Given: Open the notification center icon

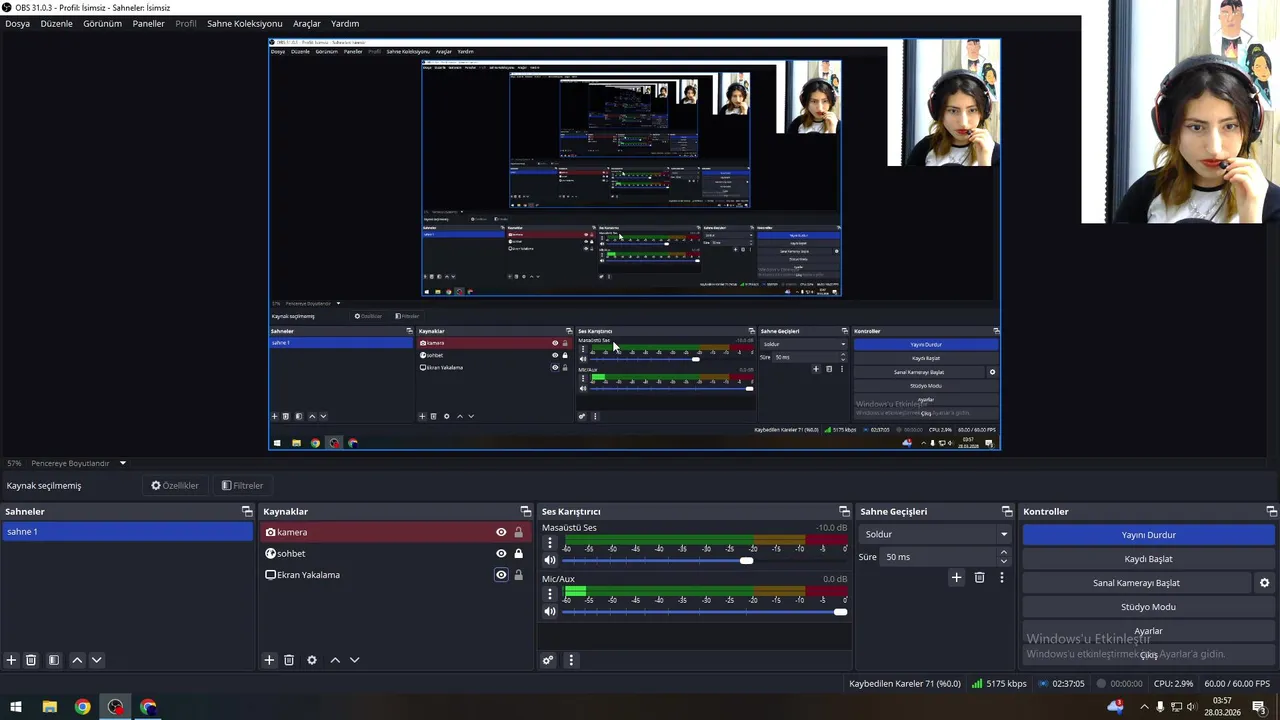Looking at the screenshot, I should (x=1259, y=707).
